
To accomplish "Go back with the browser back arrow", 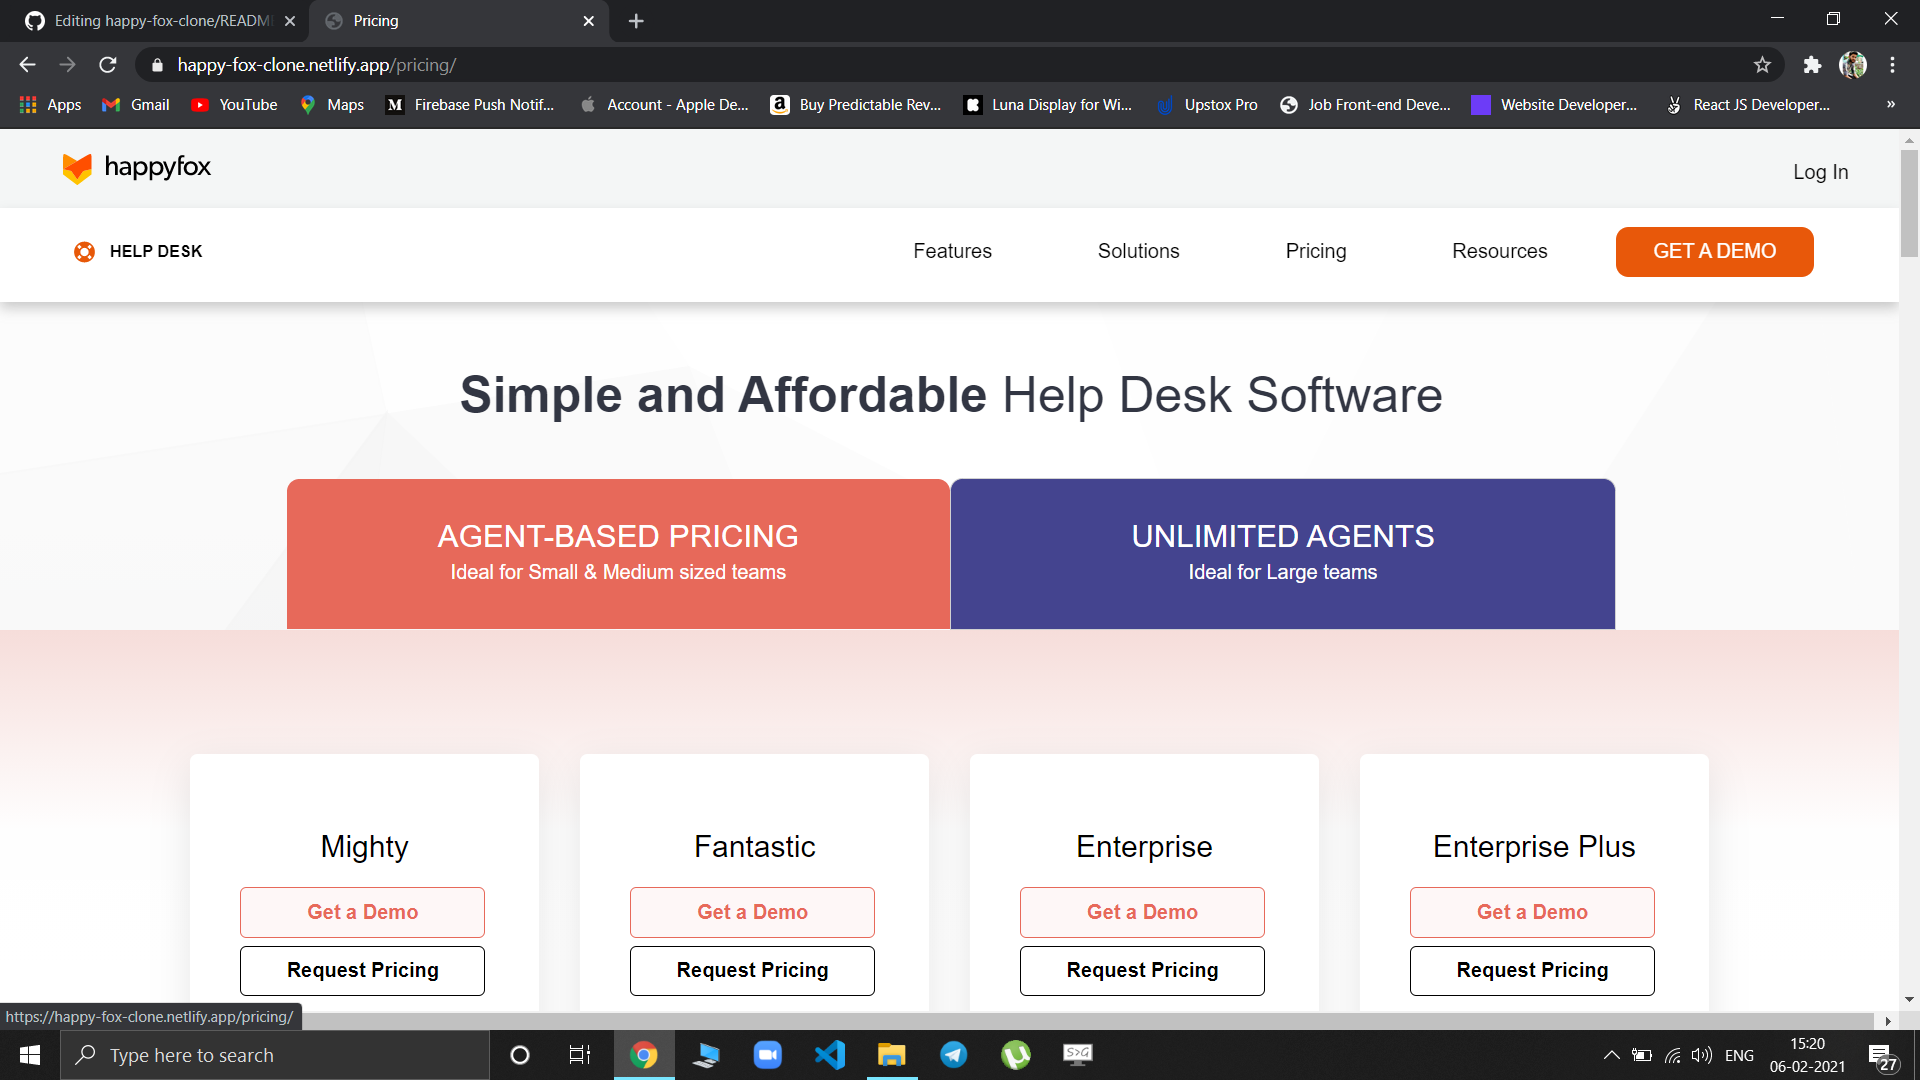I will [27, 65].
